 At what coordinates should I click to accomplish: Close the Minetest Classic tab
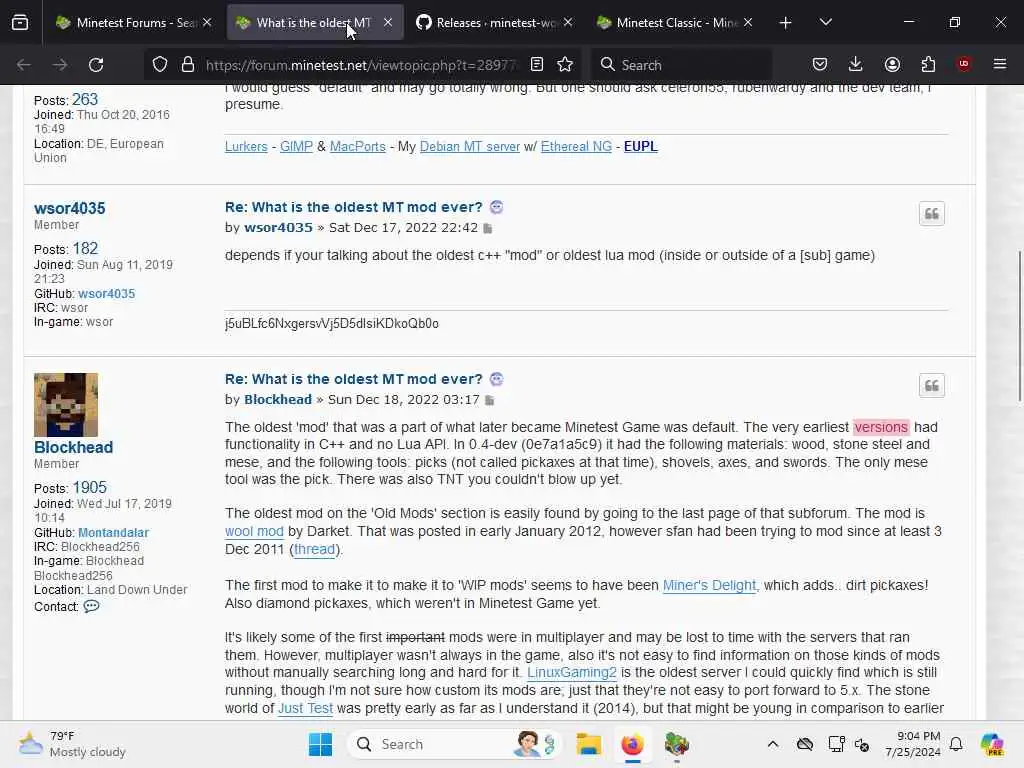click(748, 22)
